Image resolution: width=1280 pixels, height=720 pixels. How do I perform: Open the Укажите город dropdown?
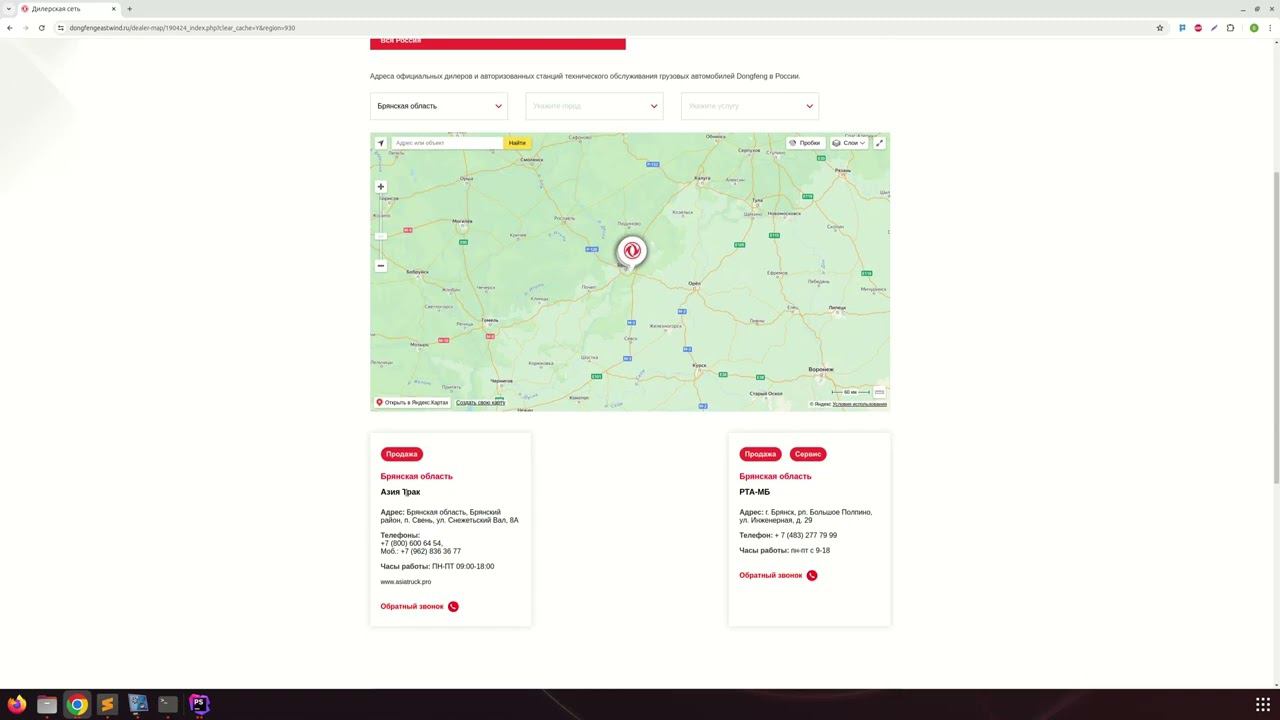click(594, 106)
